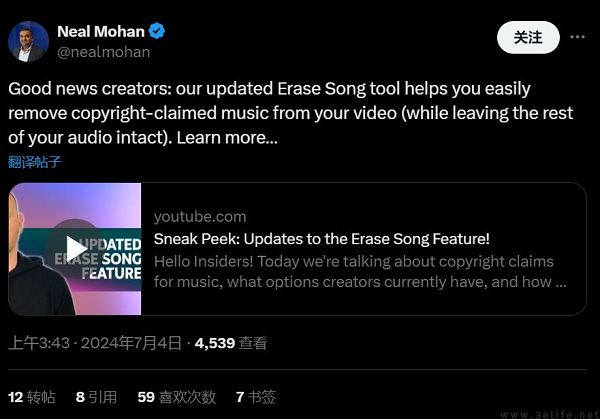
Task: Play the Erase Song video
Action: click(x=75, y=247)
